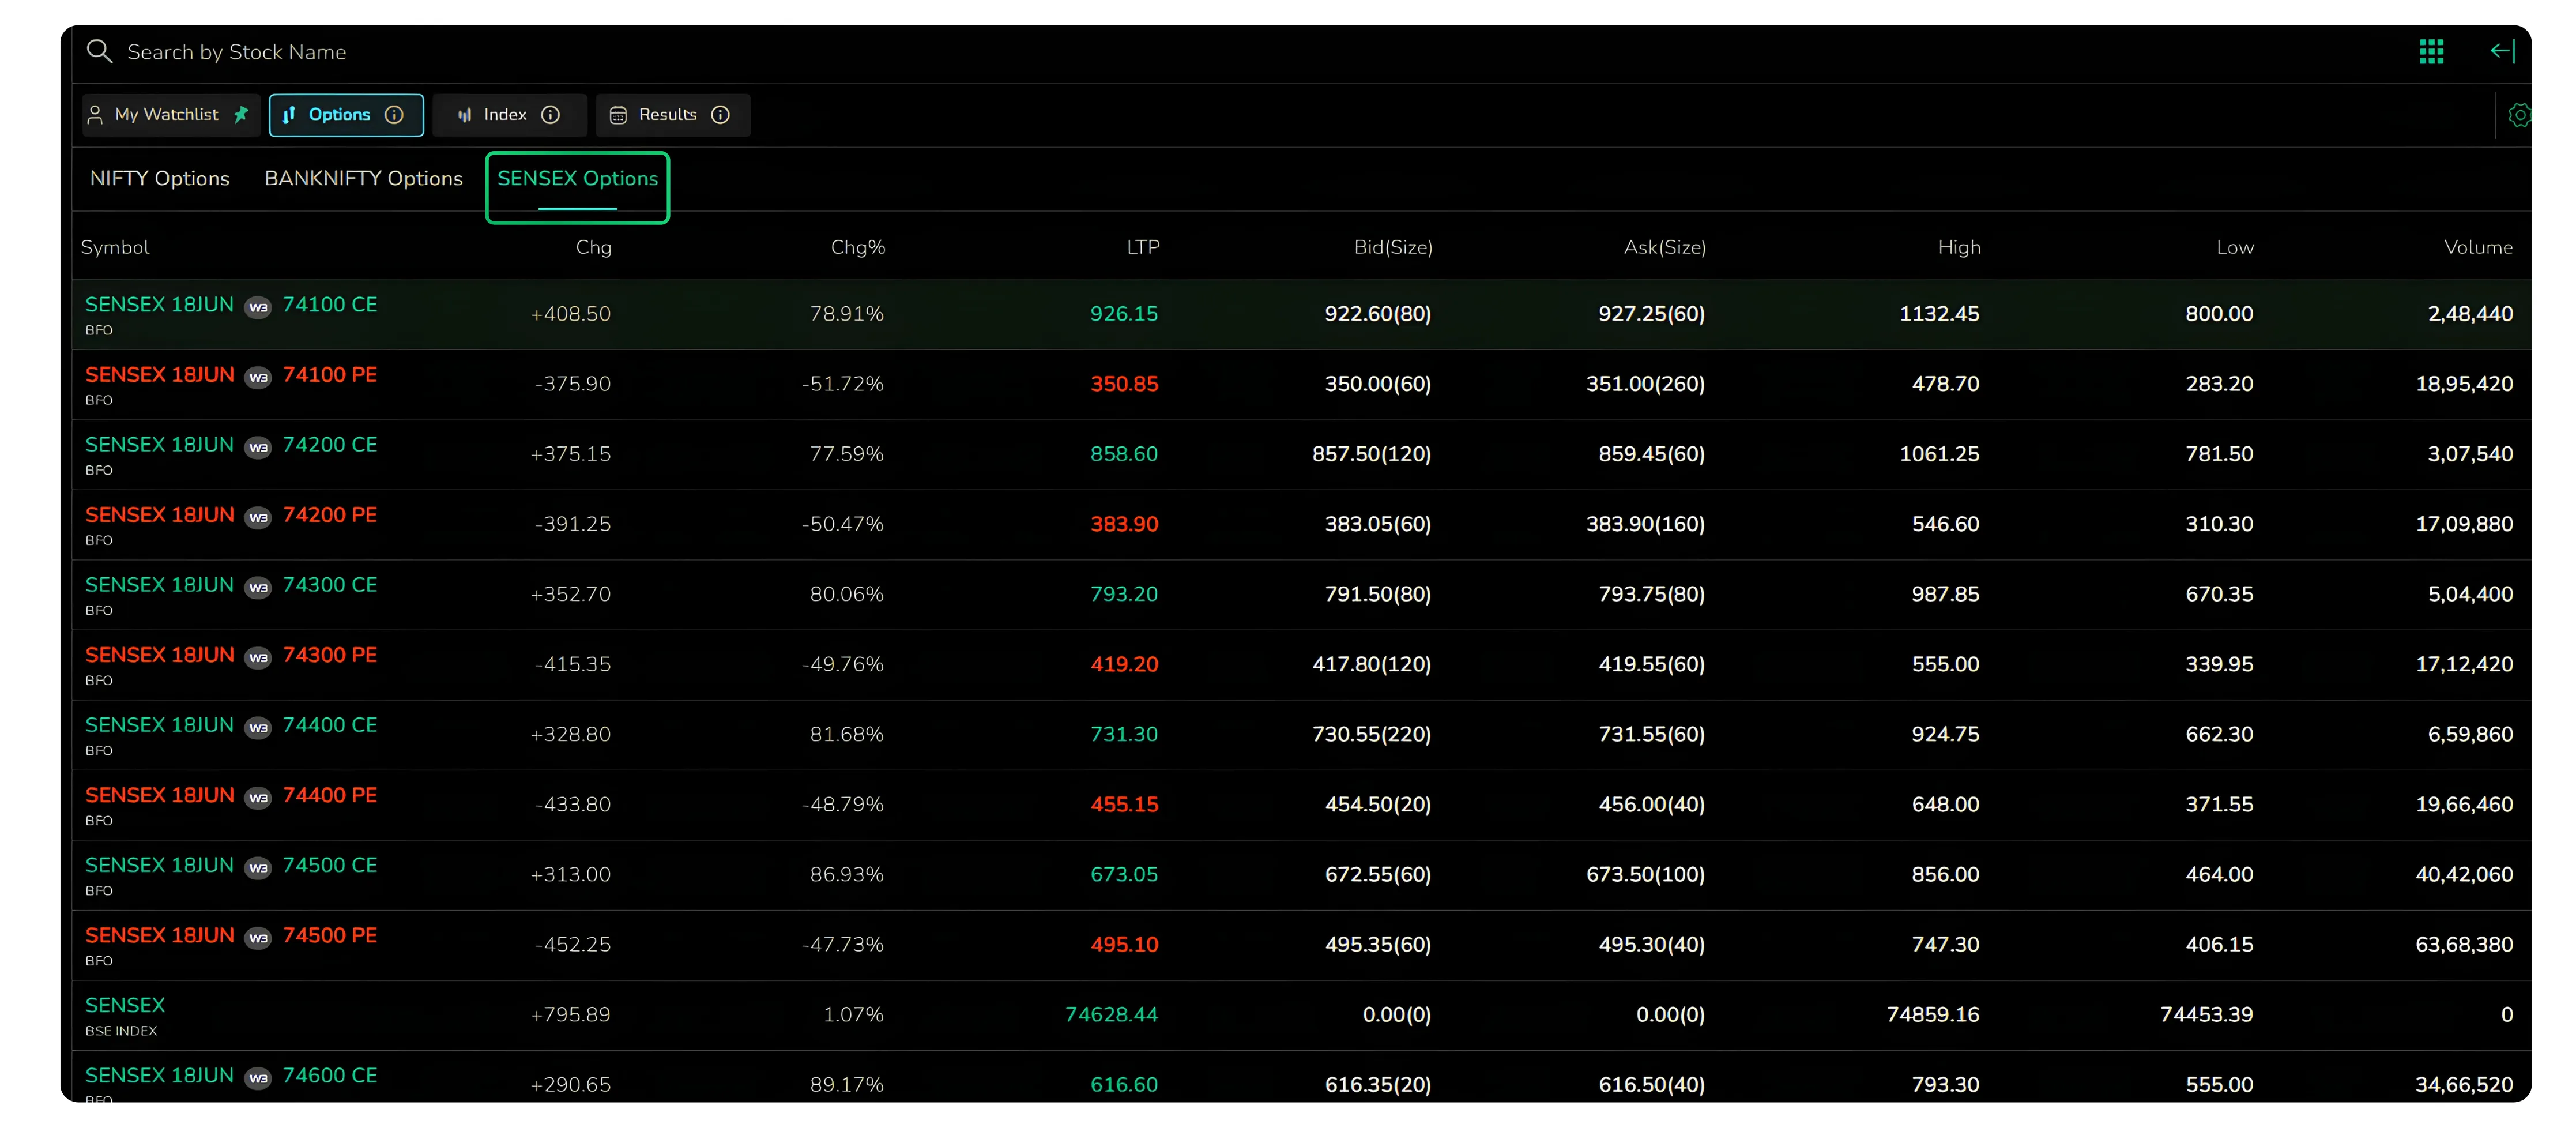The height and width of the screenshot is (1124, 2576).
Task: Open SENSEX 18JUN 74400 PE symbol
Action: 231,794
